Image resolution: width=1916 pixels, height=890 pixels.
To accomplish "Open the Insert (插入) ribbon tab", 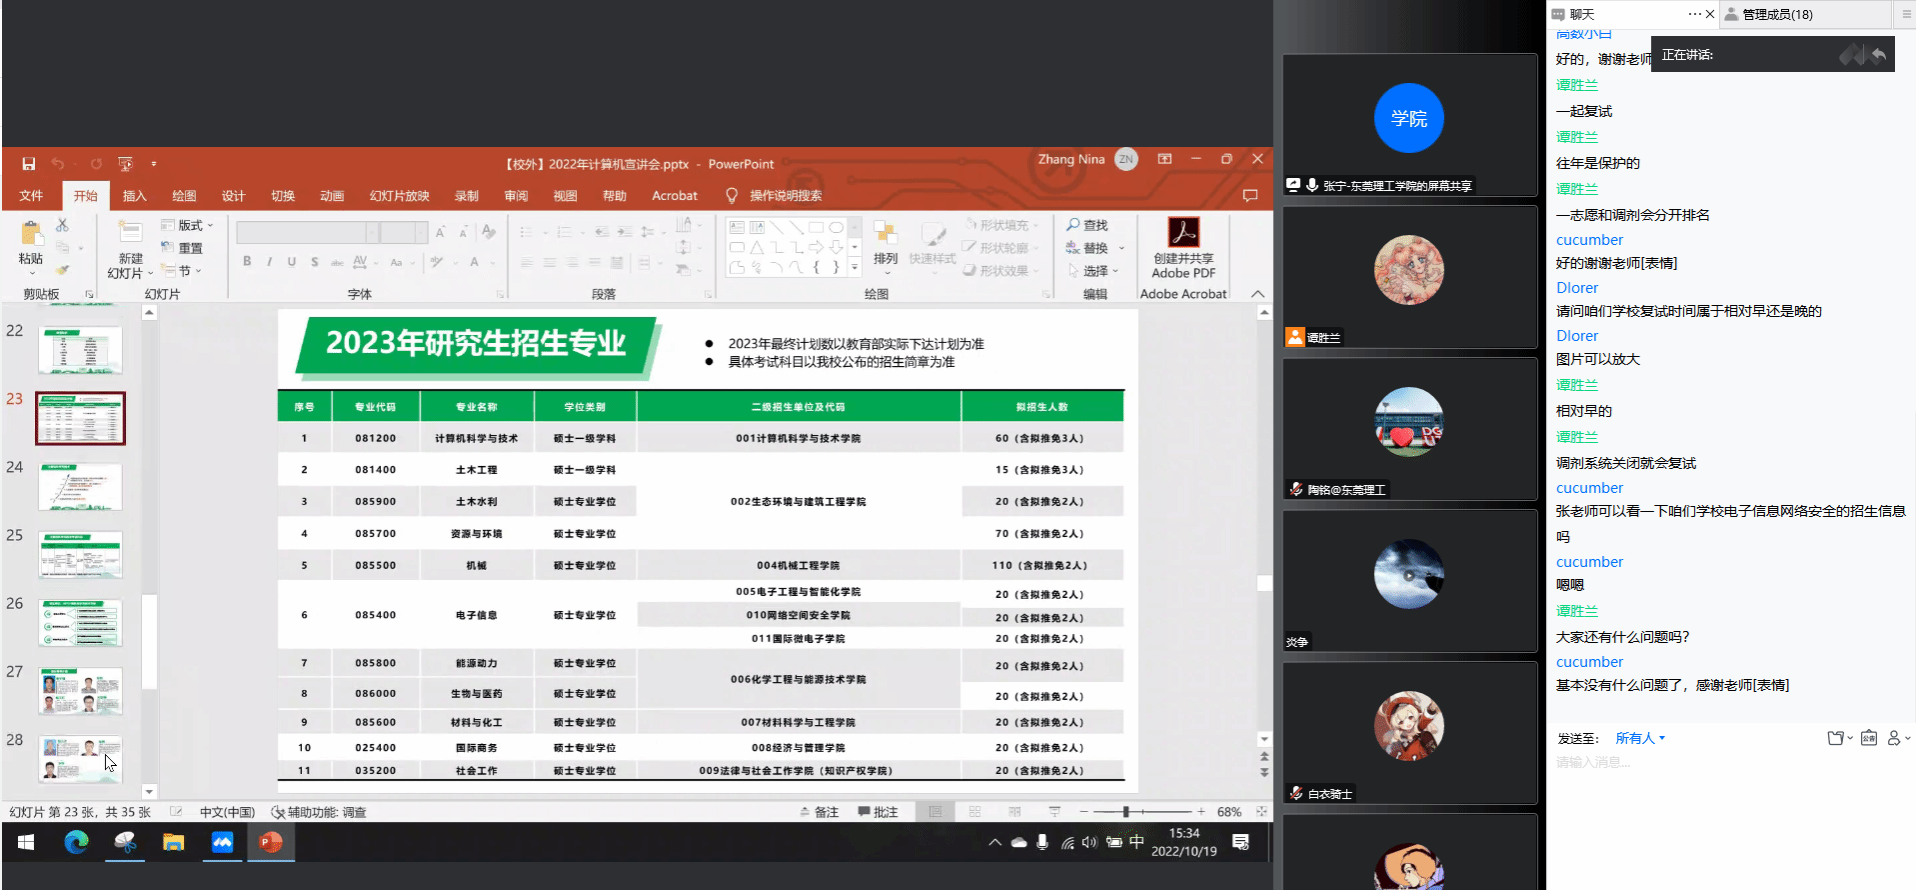I will click(x=134, y=196).
